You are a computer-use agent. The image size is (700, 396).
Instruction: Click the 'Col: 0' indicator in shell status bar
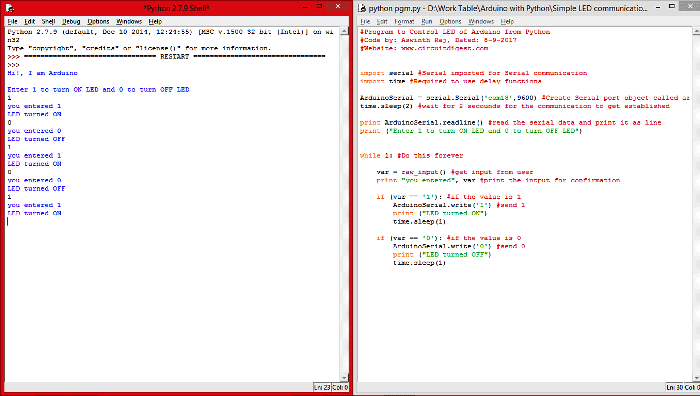point(340,388)
